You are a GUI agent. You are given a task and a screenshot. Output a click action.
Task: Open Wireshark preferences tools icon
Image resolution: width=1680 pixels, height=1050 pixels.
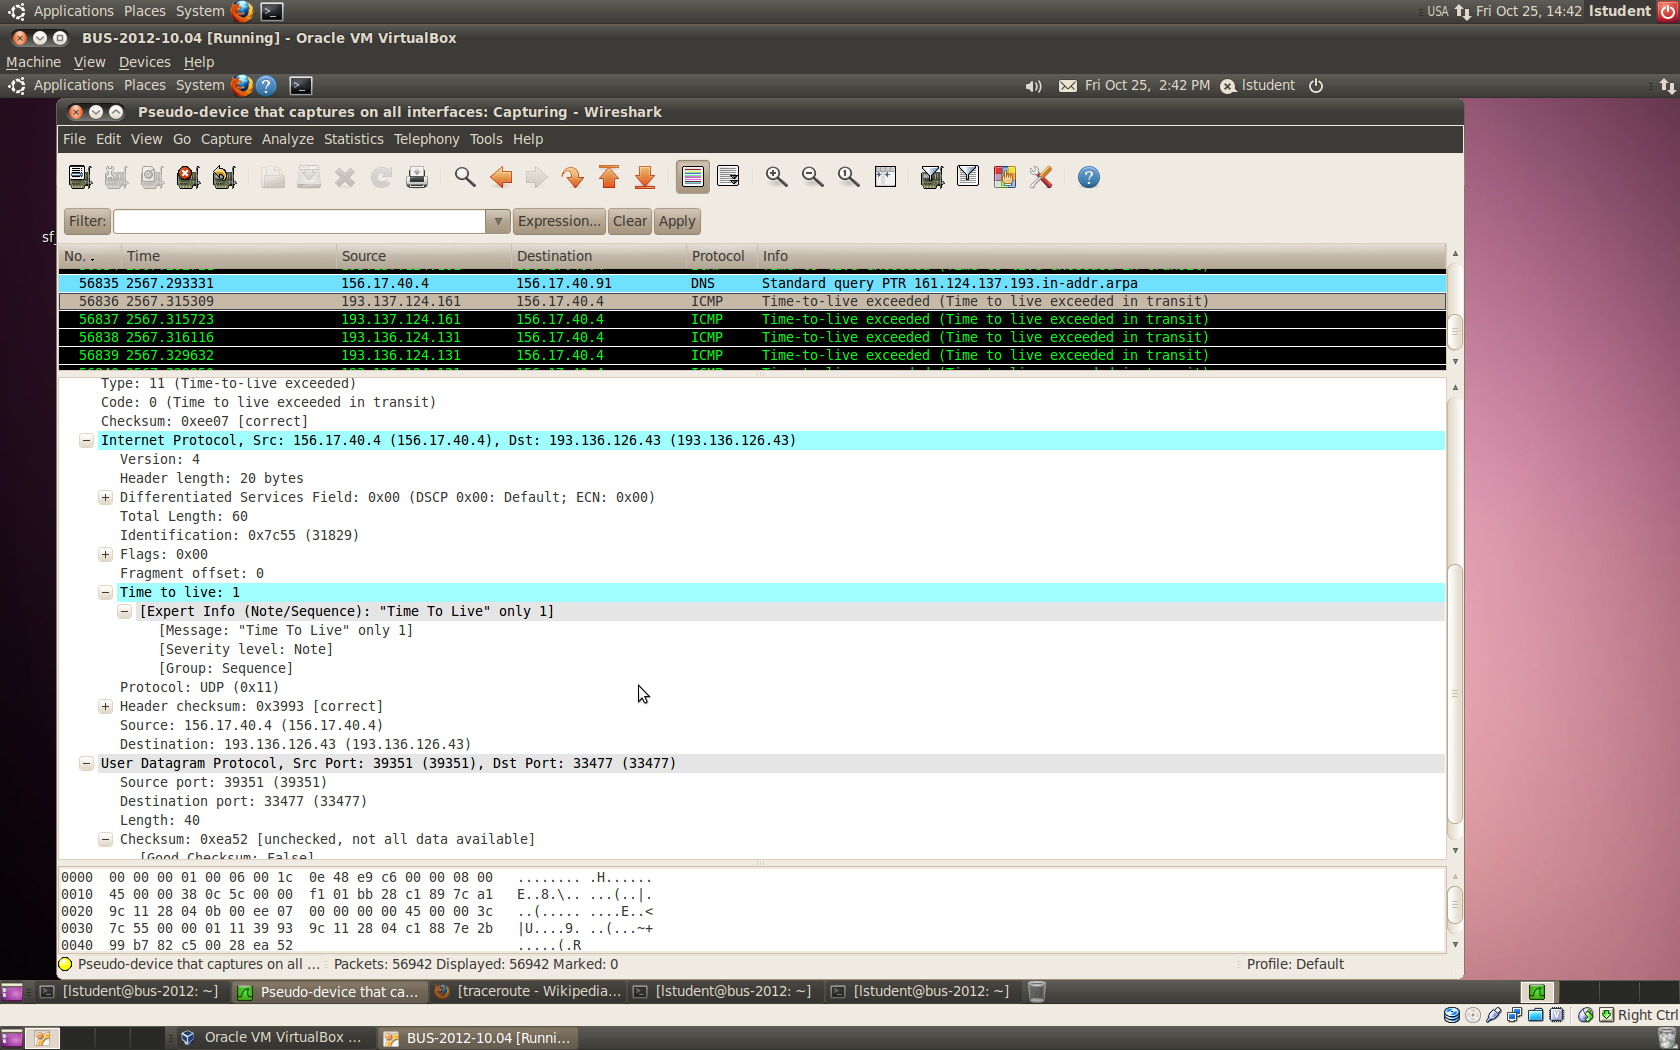click(1041, 177)
